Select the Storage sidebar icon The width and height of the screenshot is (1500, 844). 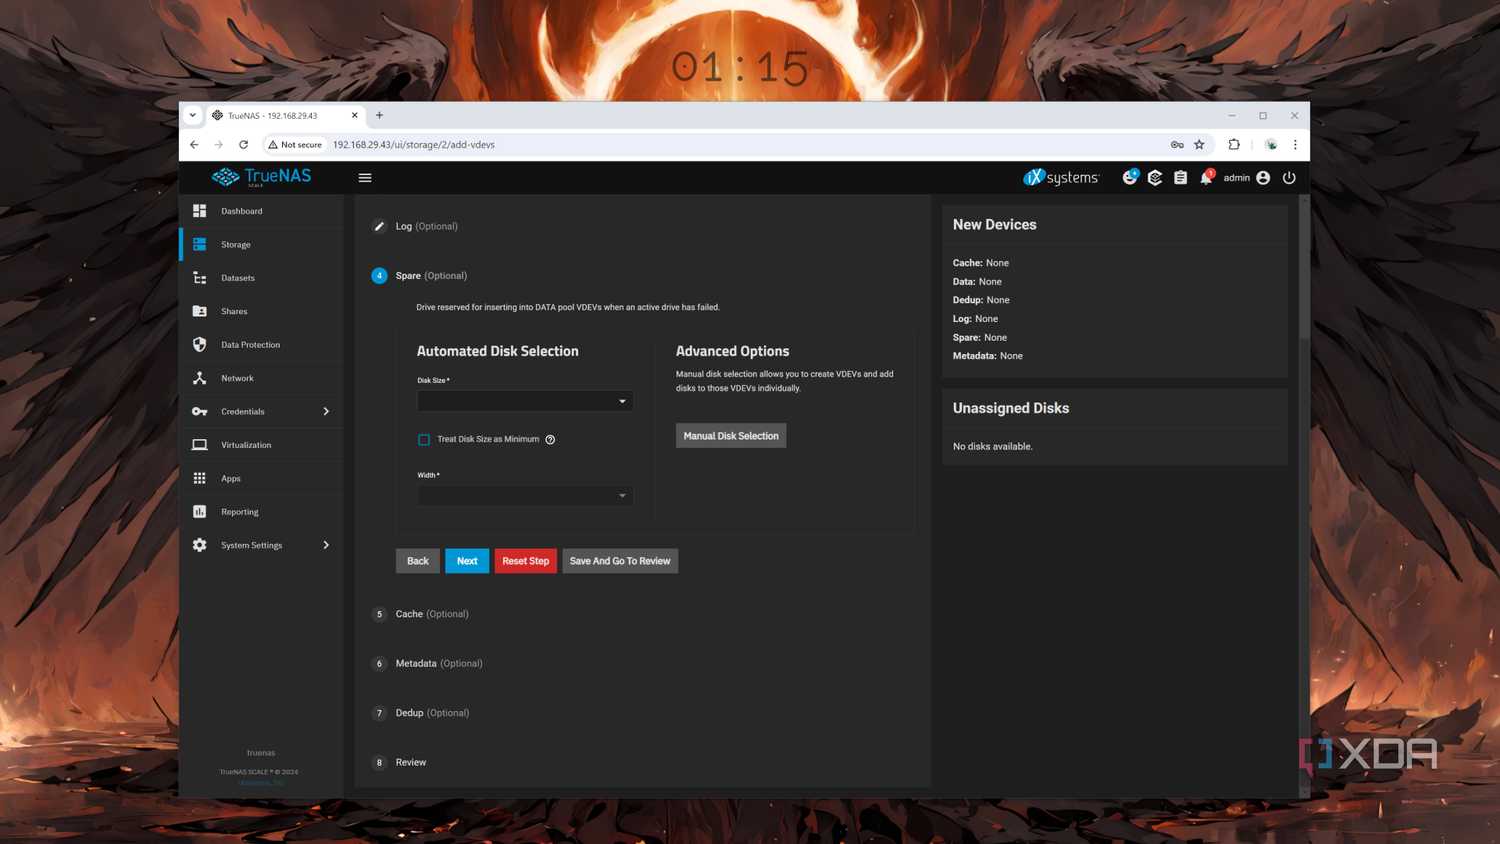point(199,244)
